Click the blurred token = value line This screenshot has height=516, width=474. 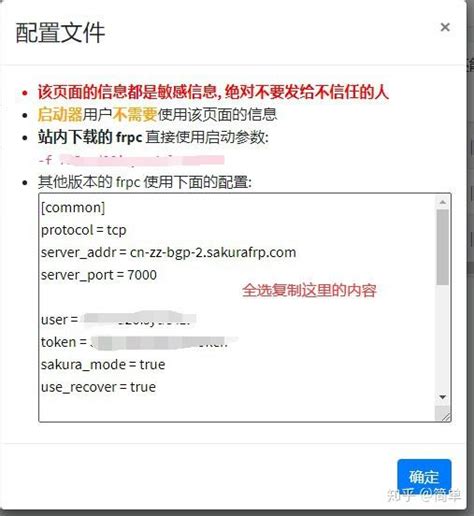pyautogui.click(x=139, y=342)
